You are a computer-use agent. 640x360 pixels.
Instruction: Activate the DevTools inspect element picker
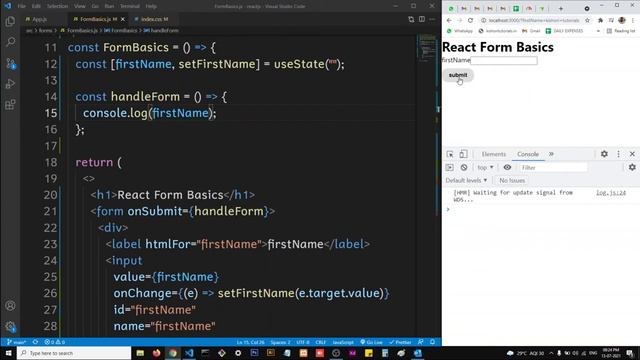pyautogui.click(x=450, y=154)
